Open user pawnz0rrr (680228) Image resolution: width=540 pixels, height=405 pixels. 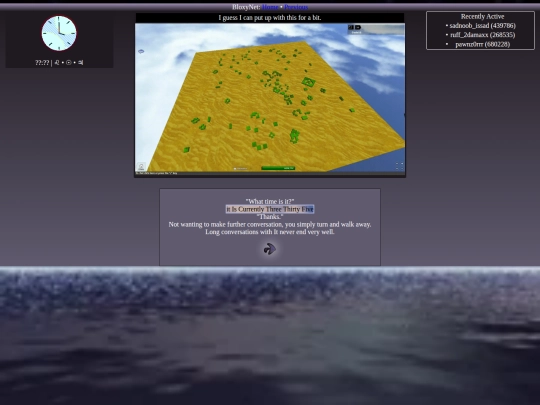[482, 44]
